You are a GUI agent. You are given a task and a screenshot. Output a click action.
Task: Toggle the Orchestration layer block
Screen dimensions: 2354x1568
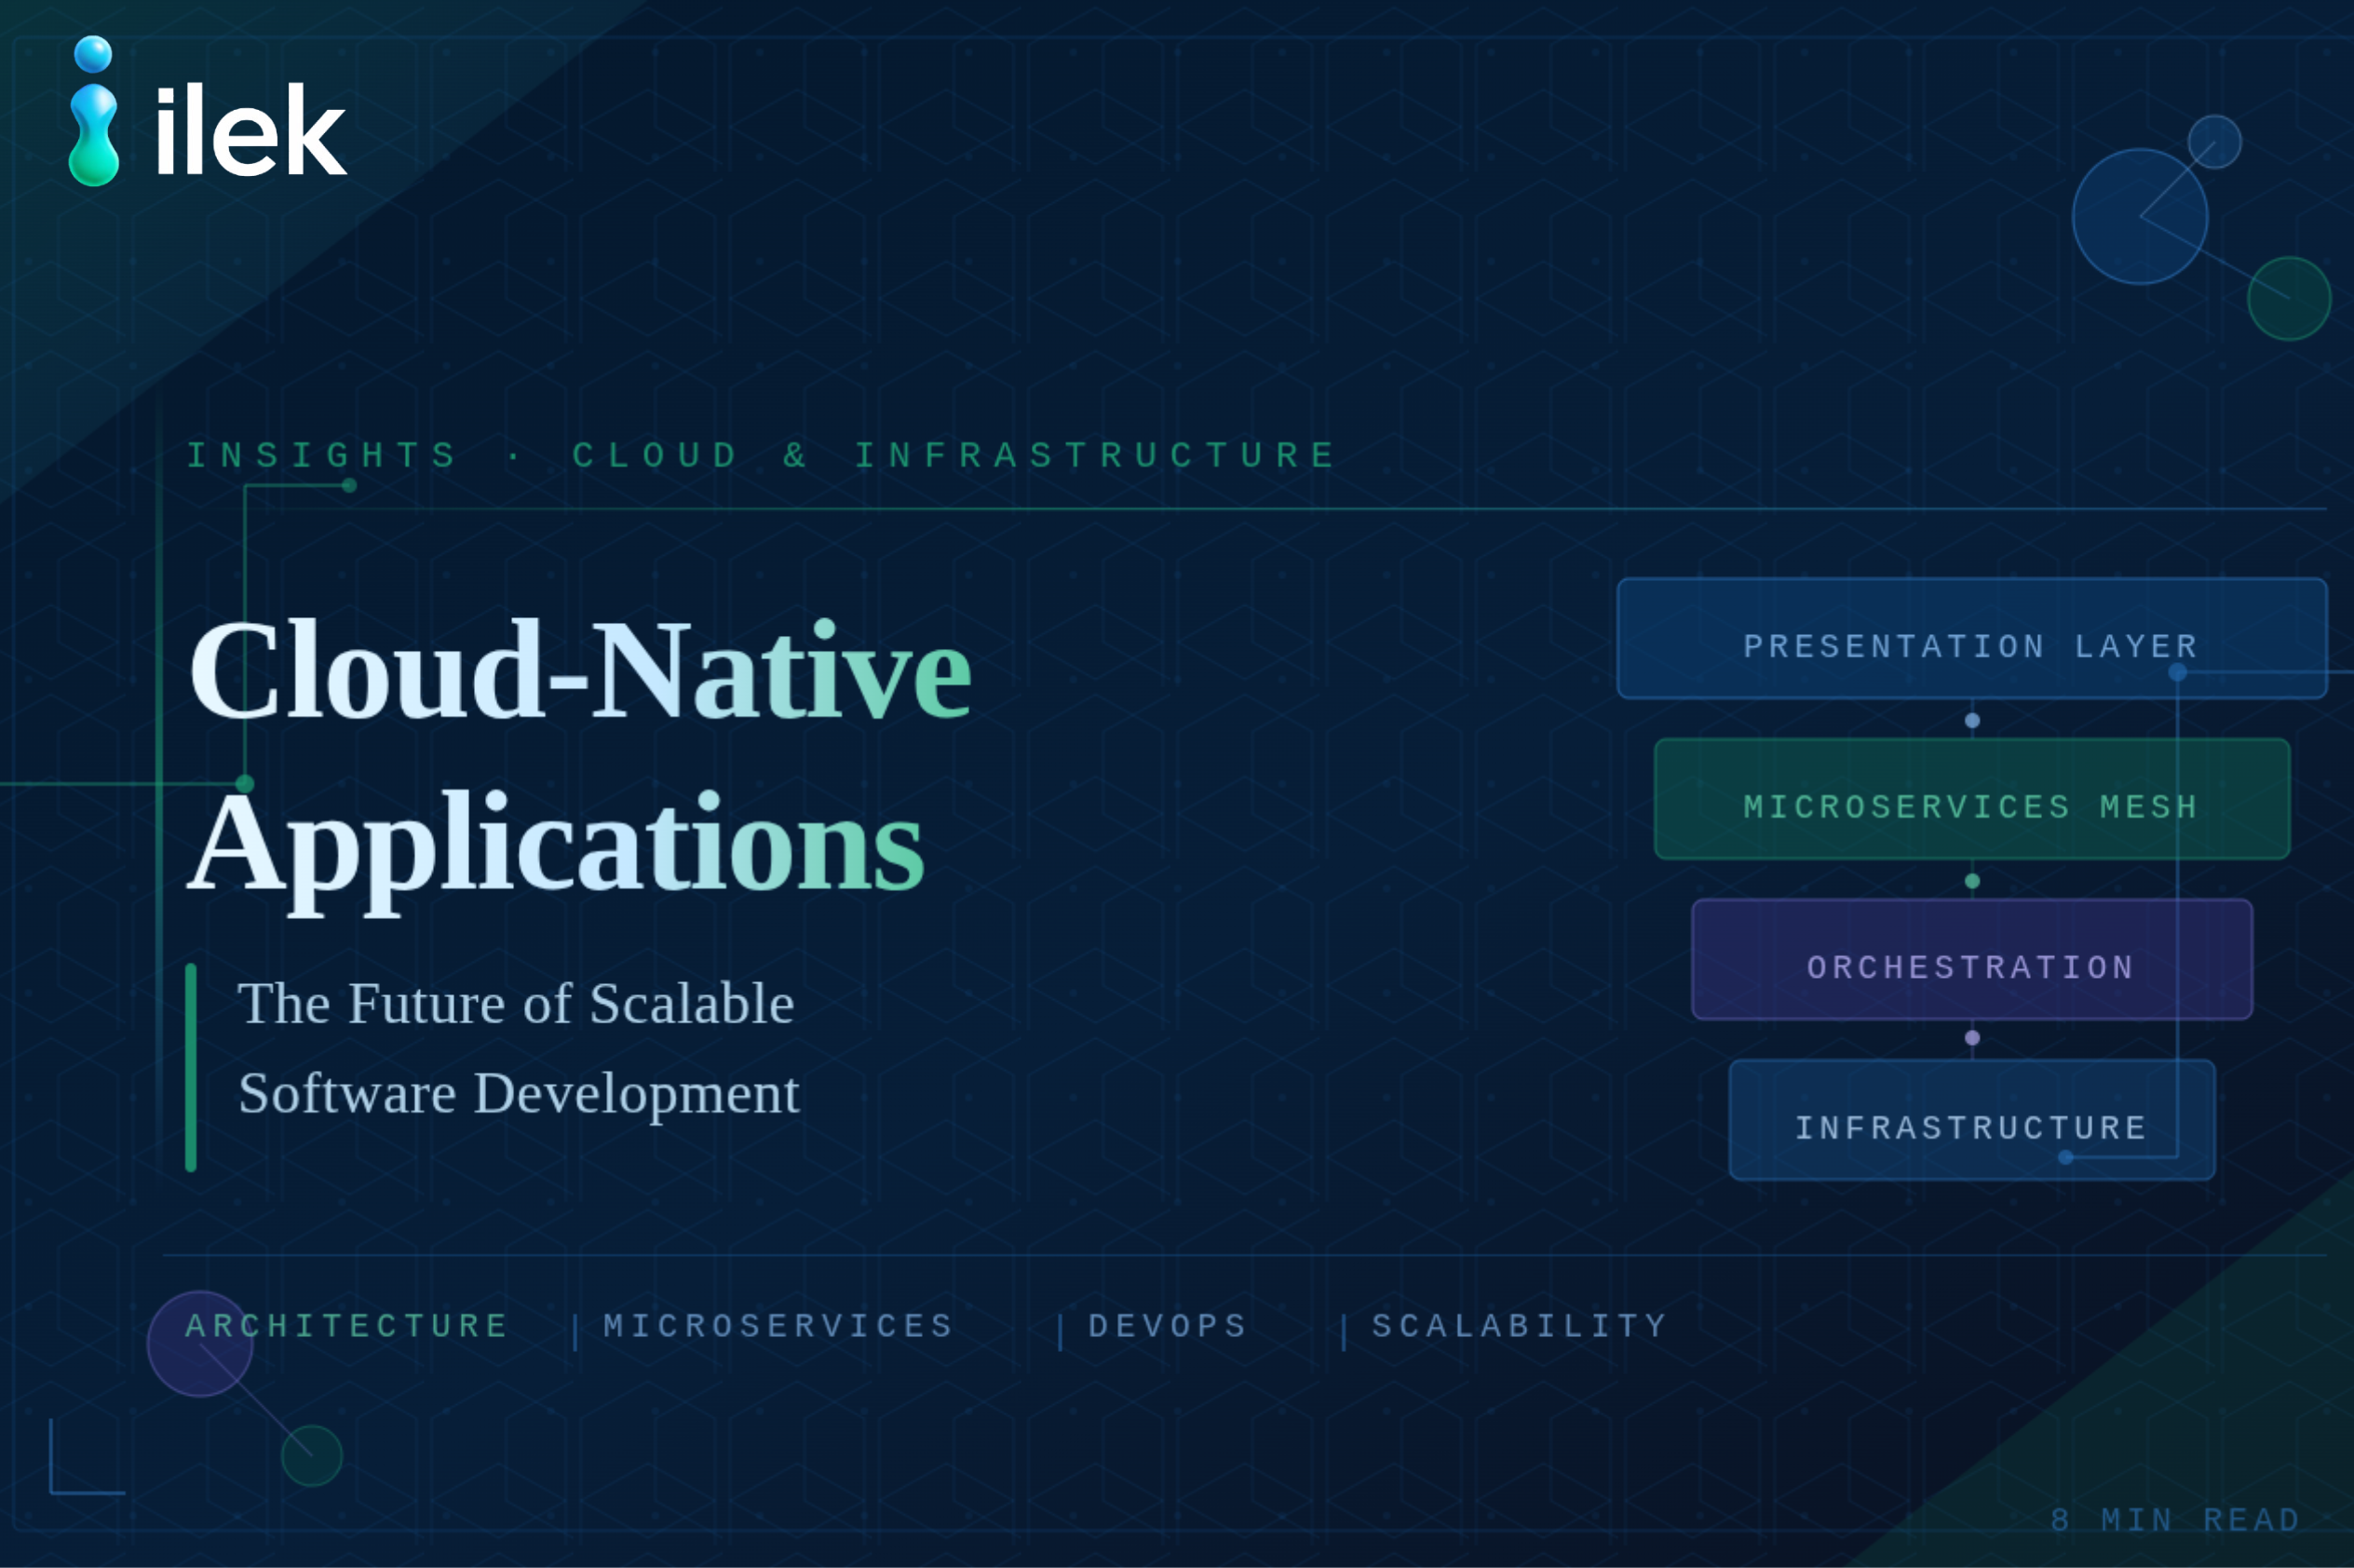point(1970,965)
